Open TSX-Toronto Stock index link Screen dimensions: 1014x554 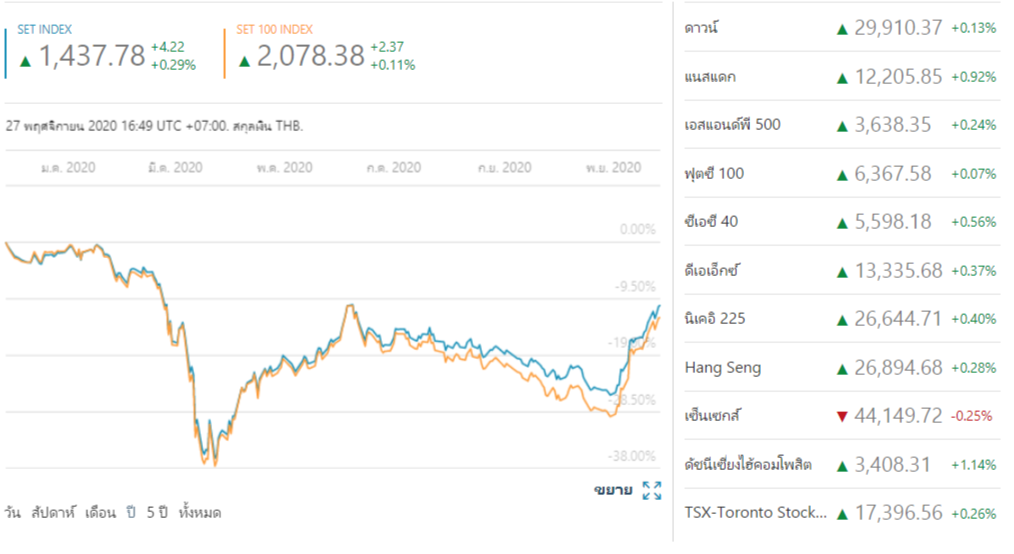pyautogui.click(x=756, y=513)
